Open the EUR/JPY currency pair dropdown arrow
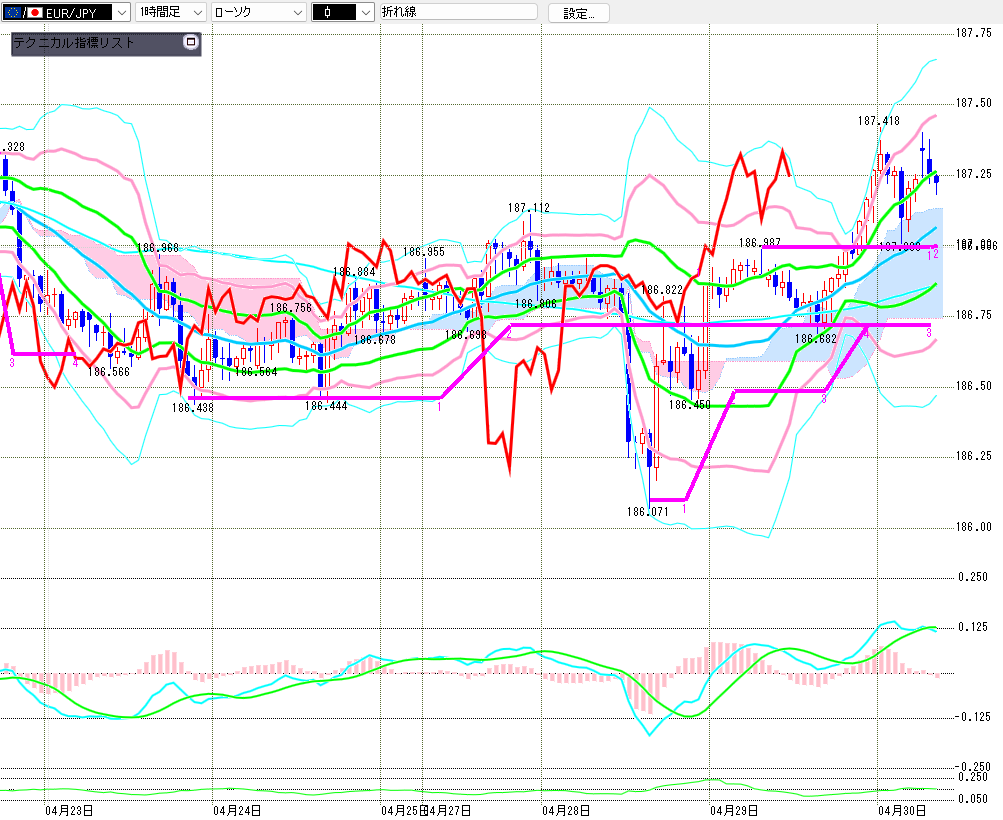Viewport: 1003px width, 820px height. (121, 12)
